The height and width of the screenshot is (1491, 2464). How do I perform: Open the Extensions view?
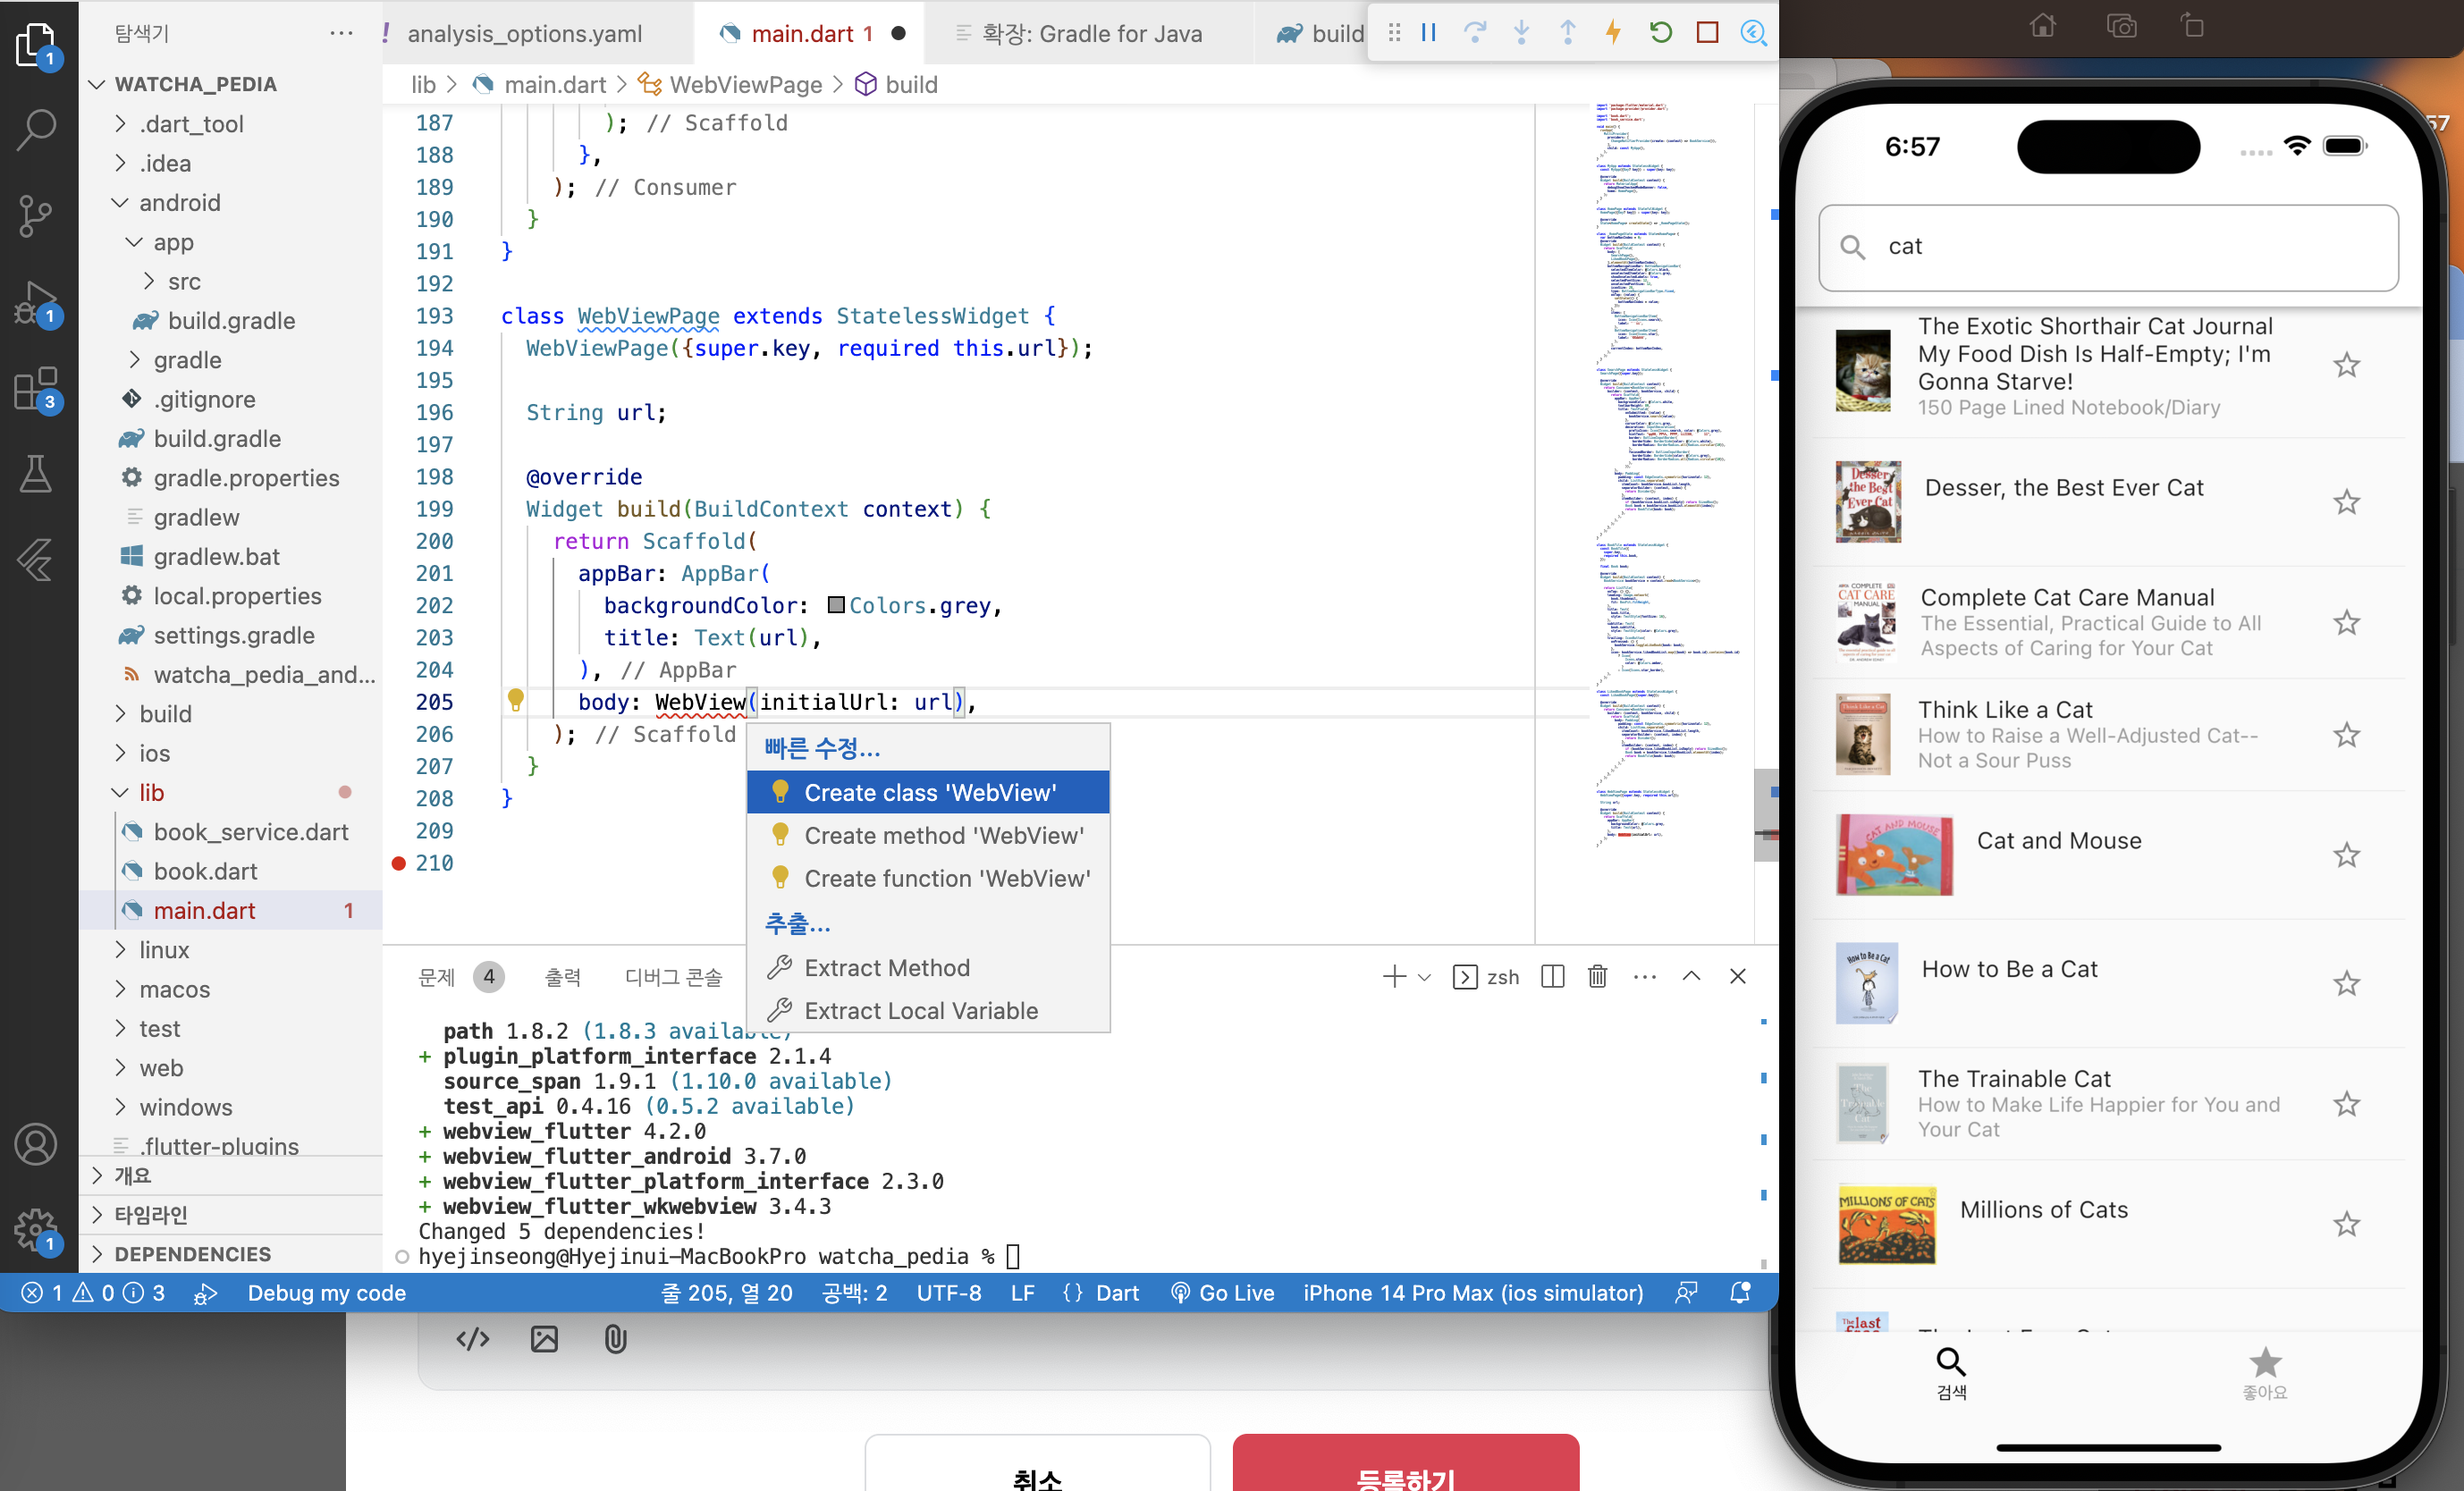tap(37, 389)
